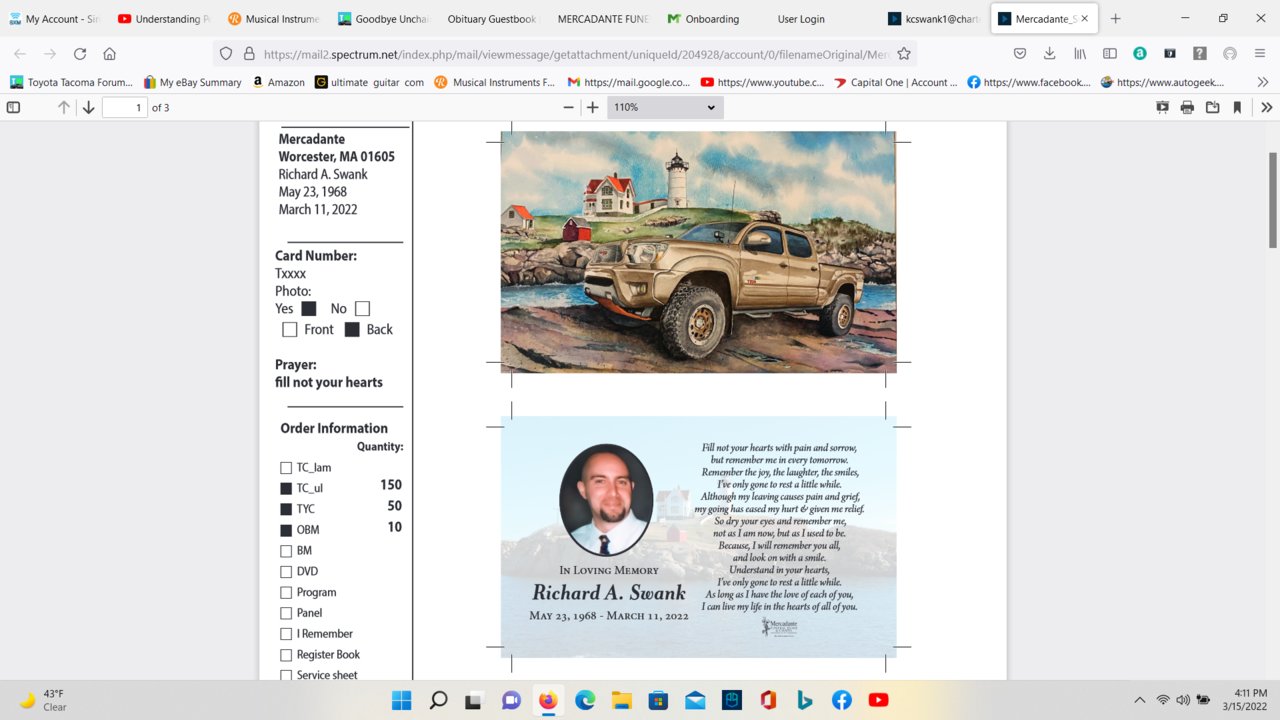Switch to Understanding YouTube tab
The width and height of the screenshot is (1280, 720).
(x=164, y=18)
